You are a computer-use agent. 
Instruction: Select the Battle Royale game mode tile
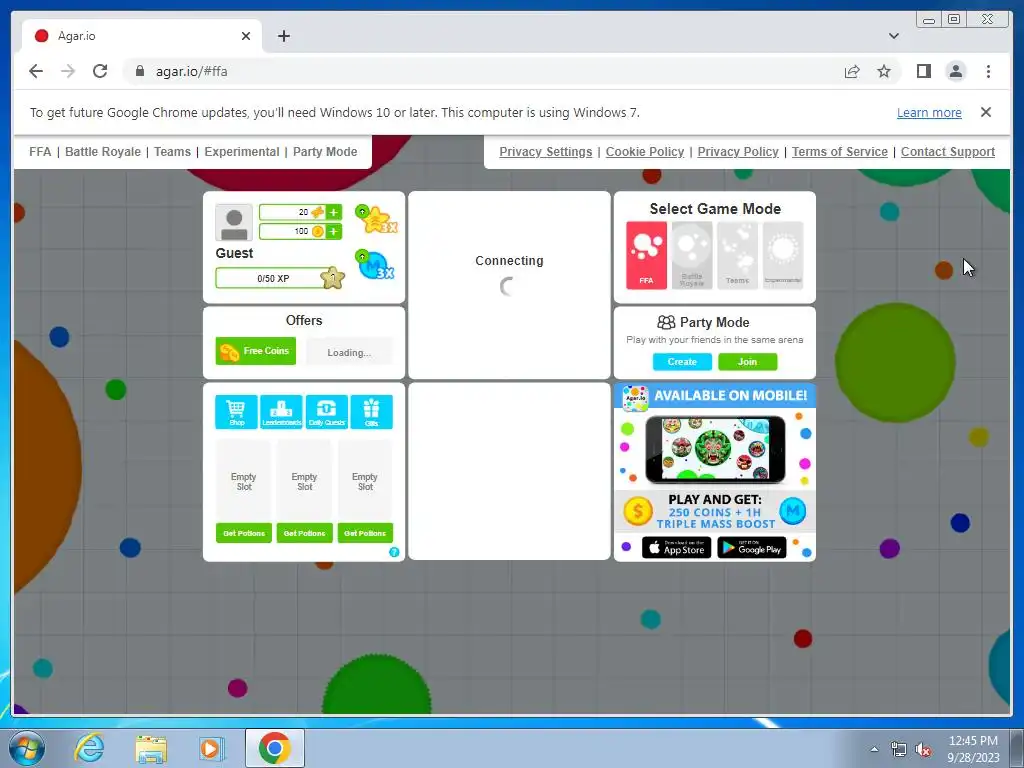692,255
